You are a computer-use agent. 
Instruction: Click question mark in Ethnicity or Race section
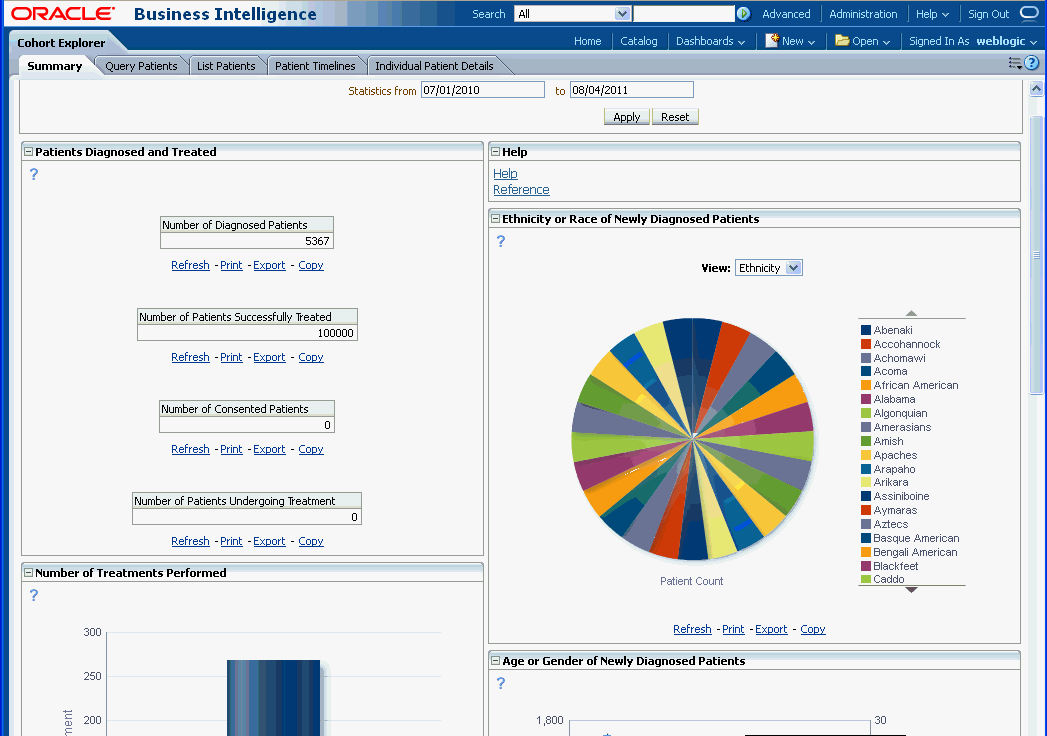(501, 241)
